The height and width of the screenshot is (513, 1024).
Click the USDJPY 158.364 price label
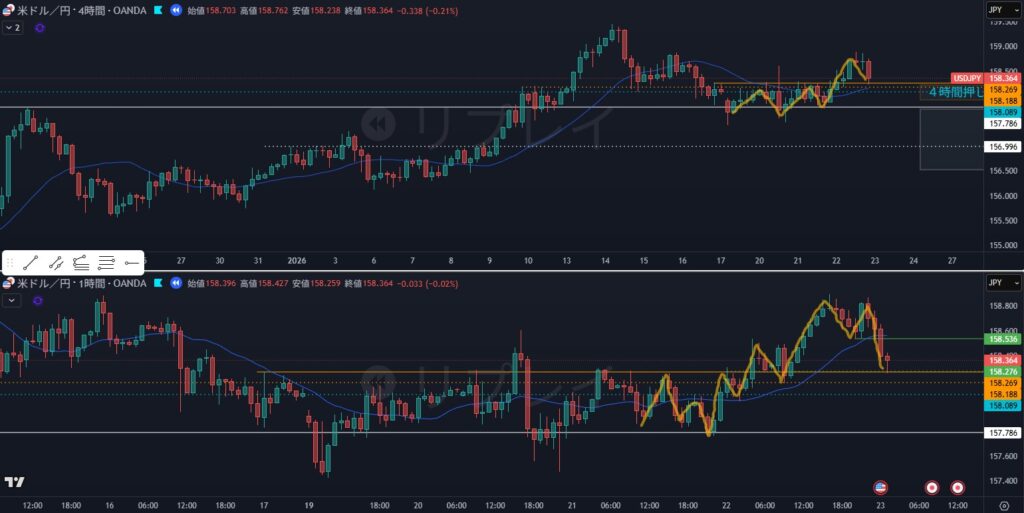tap(984, 78)
